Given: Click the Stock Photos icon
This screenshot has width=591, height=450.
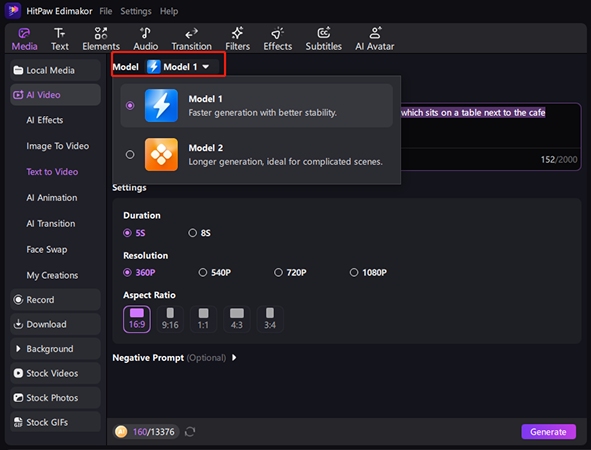Looking at the screenshot, I should (18, 398).
